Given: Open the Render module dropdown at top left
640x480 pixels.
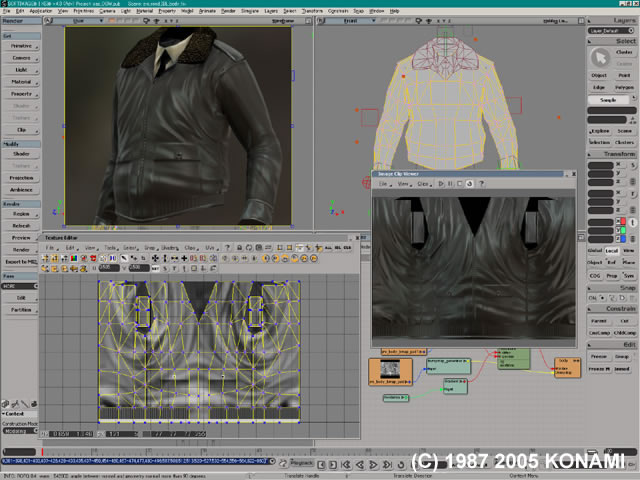Looking at the screenshot, I should [21, 21].
